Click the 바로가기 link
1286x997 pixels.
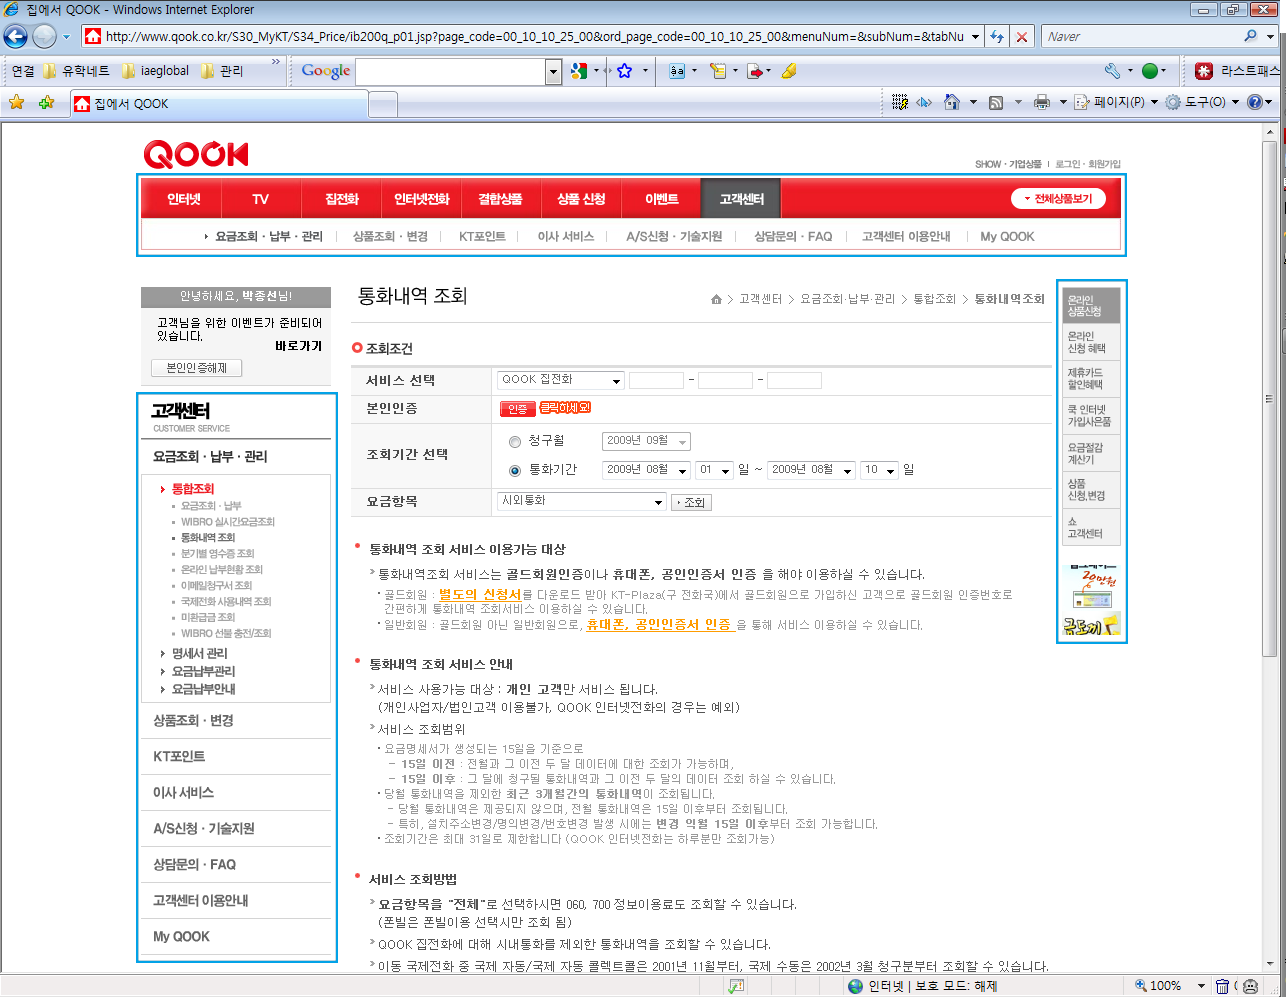coord(299,346)
